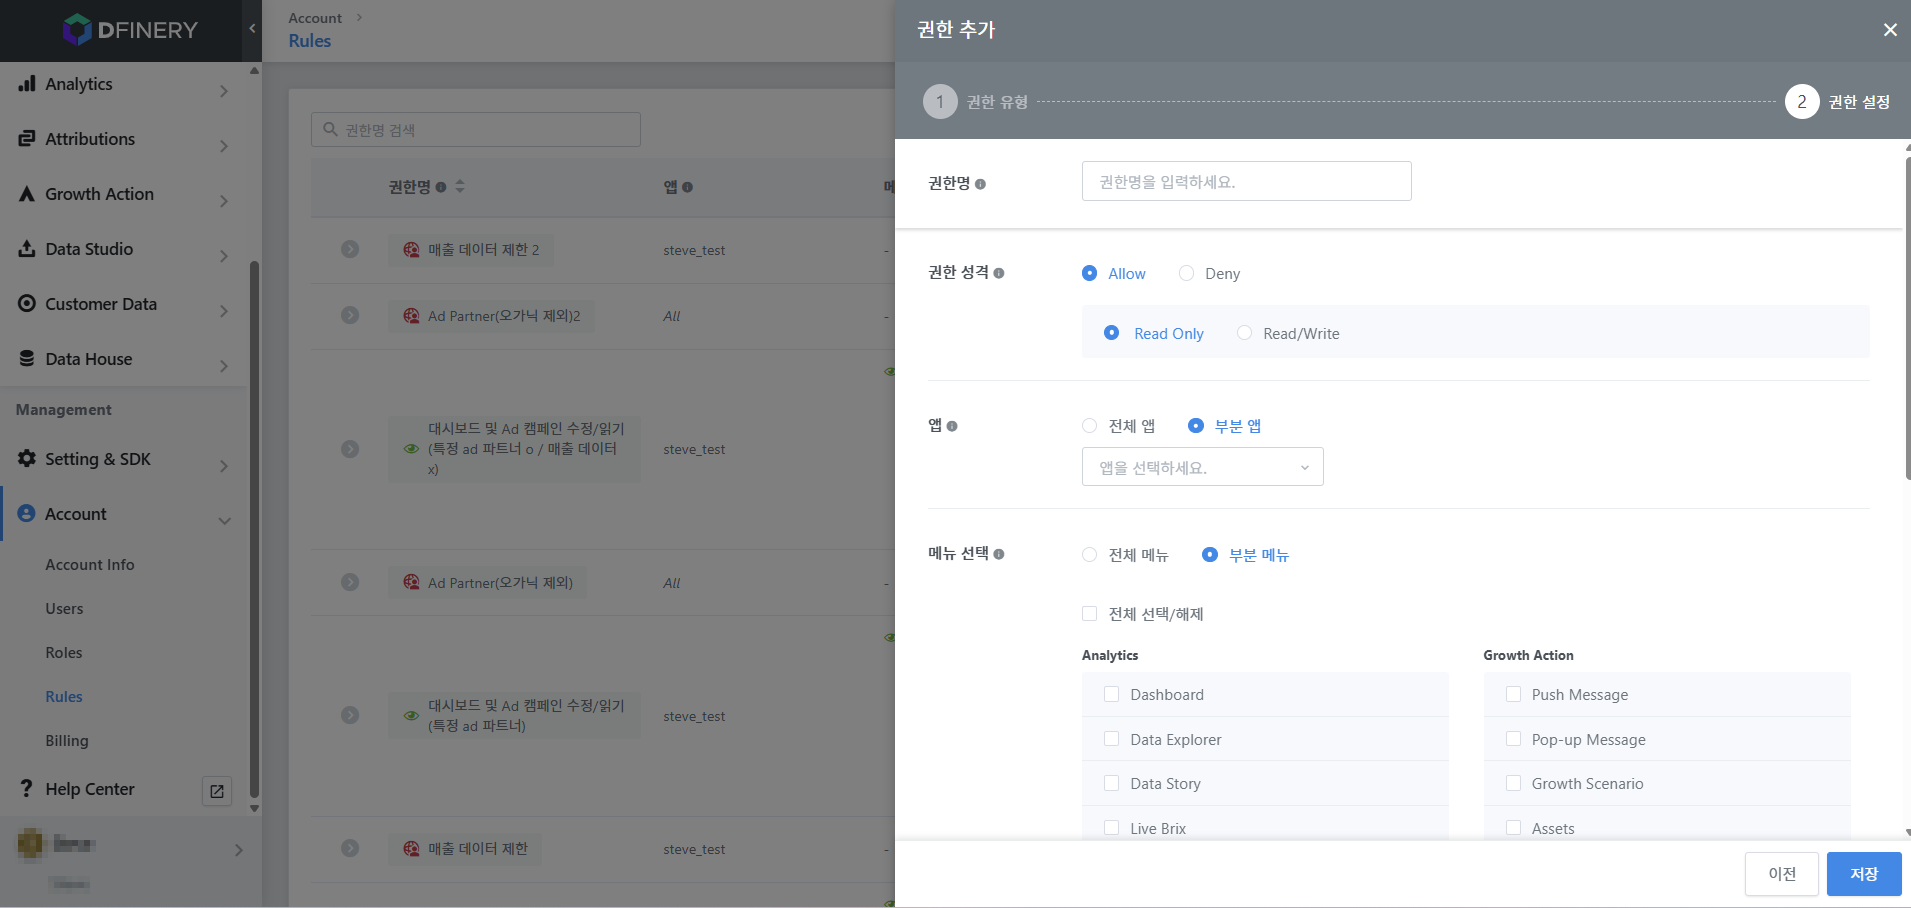Screen dimensions: 1911x908
Task: Click deny icon on Ad Partner(오가닉 제외)2 rule
Action: point(411,316)
